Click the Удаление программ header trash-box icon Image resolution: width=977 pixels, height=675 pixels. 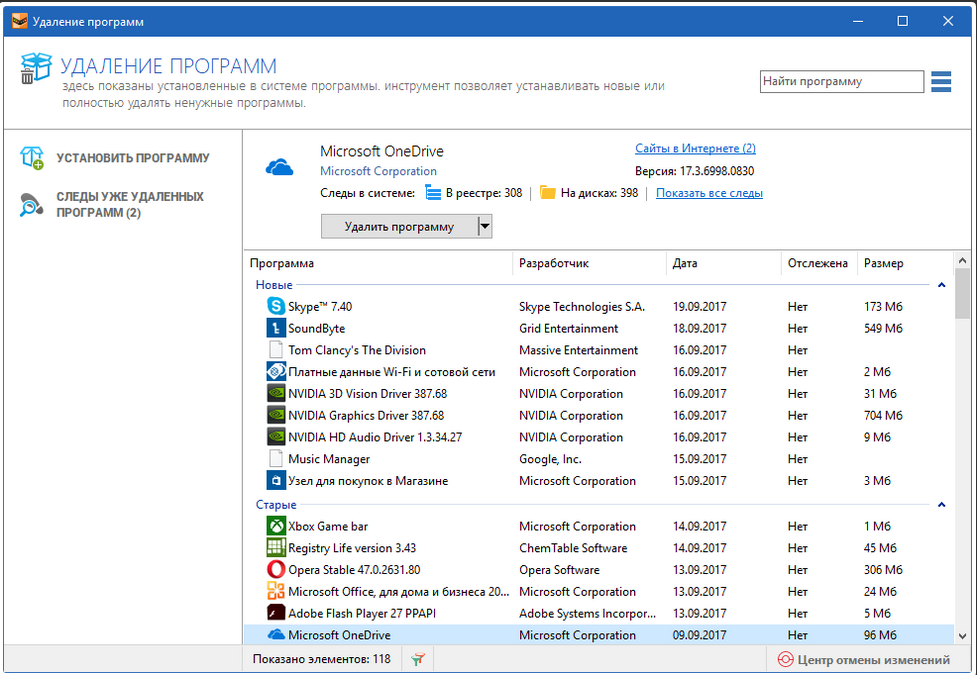(36, 68)
